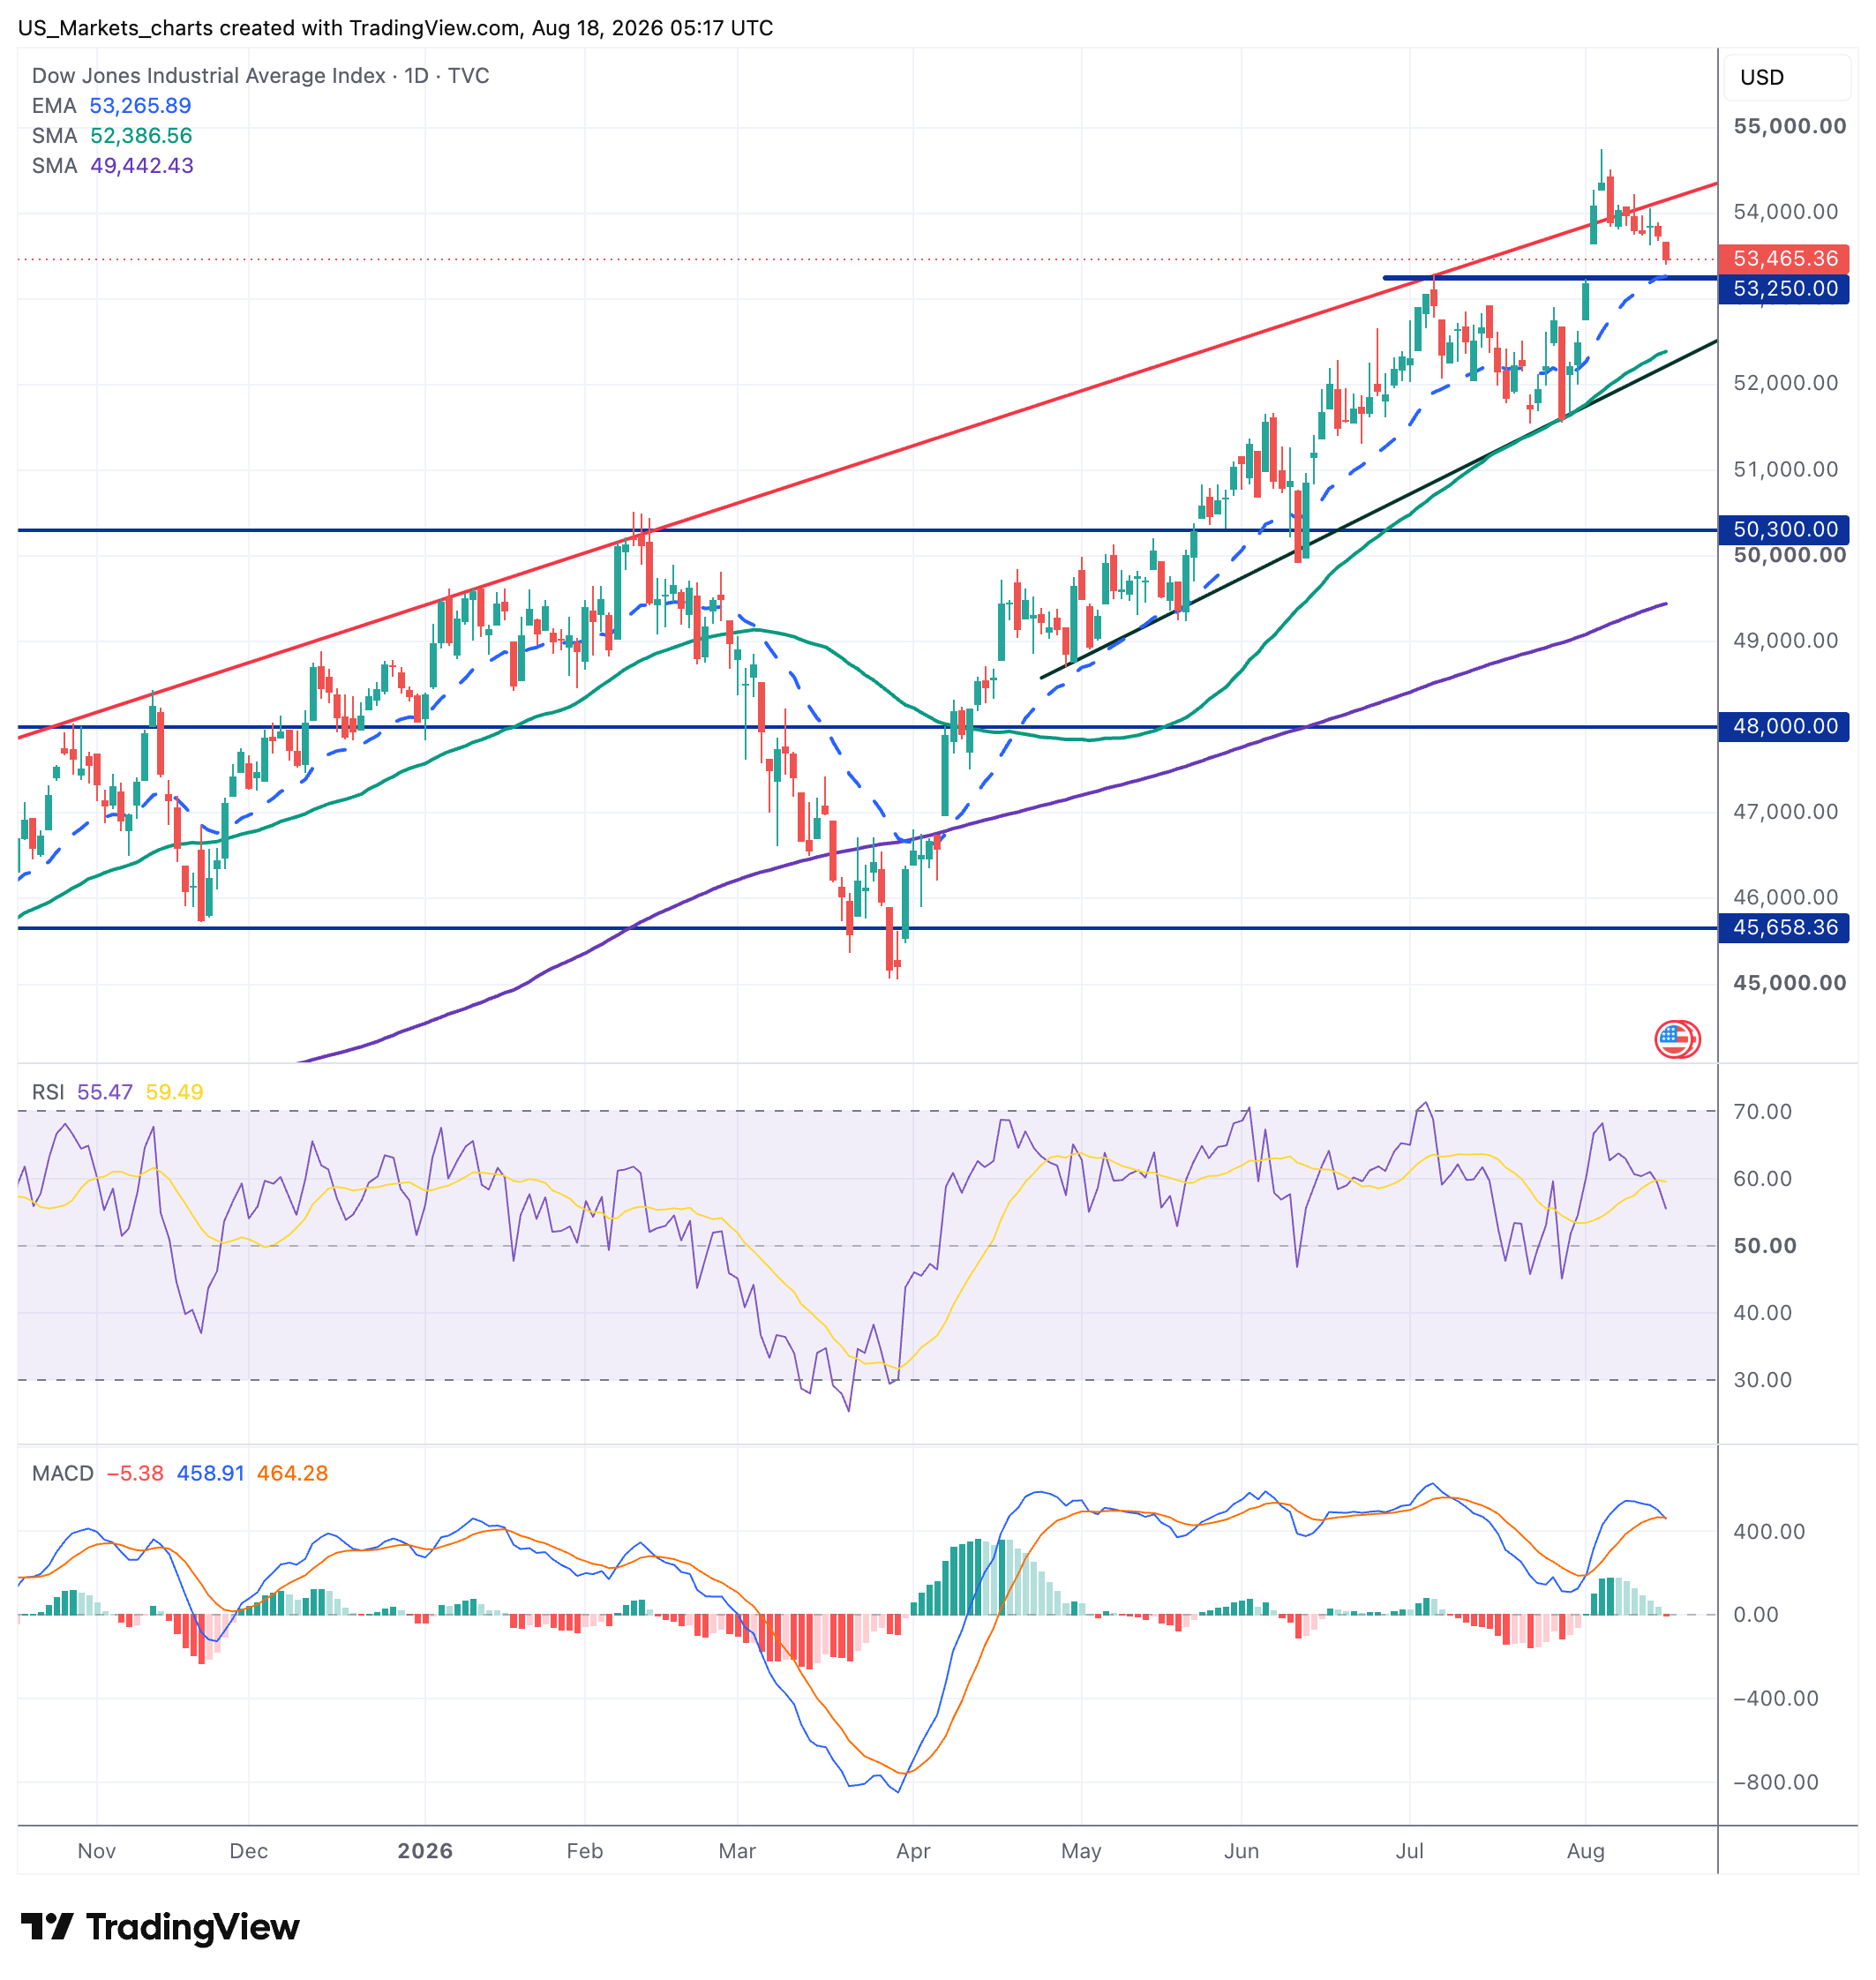Screen dimensions: 1876x1980
Task: Click the RSI 40.00 axis label
Action: pyautogui.click(x=1763, y=1313)
